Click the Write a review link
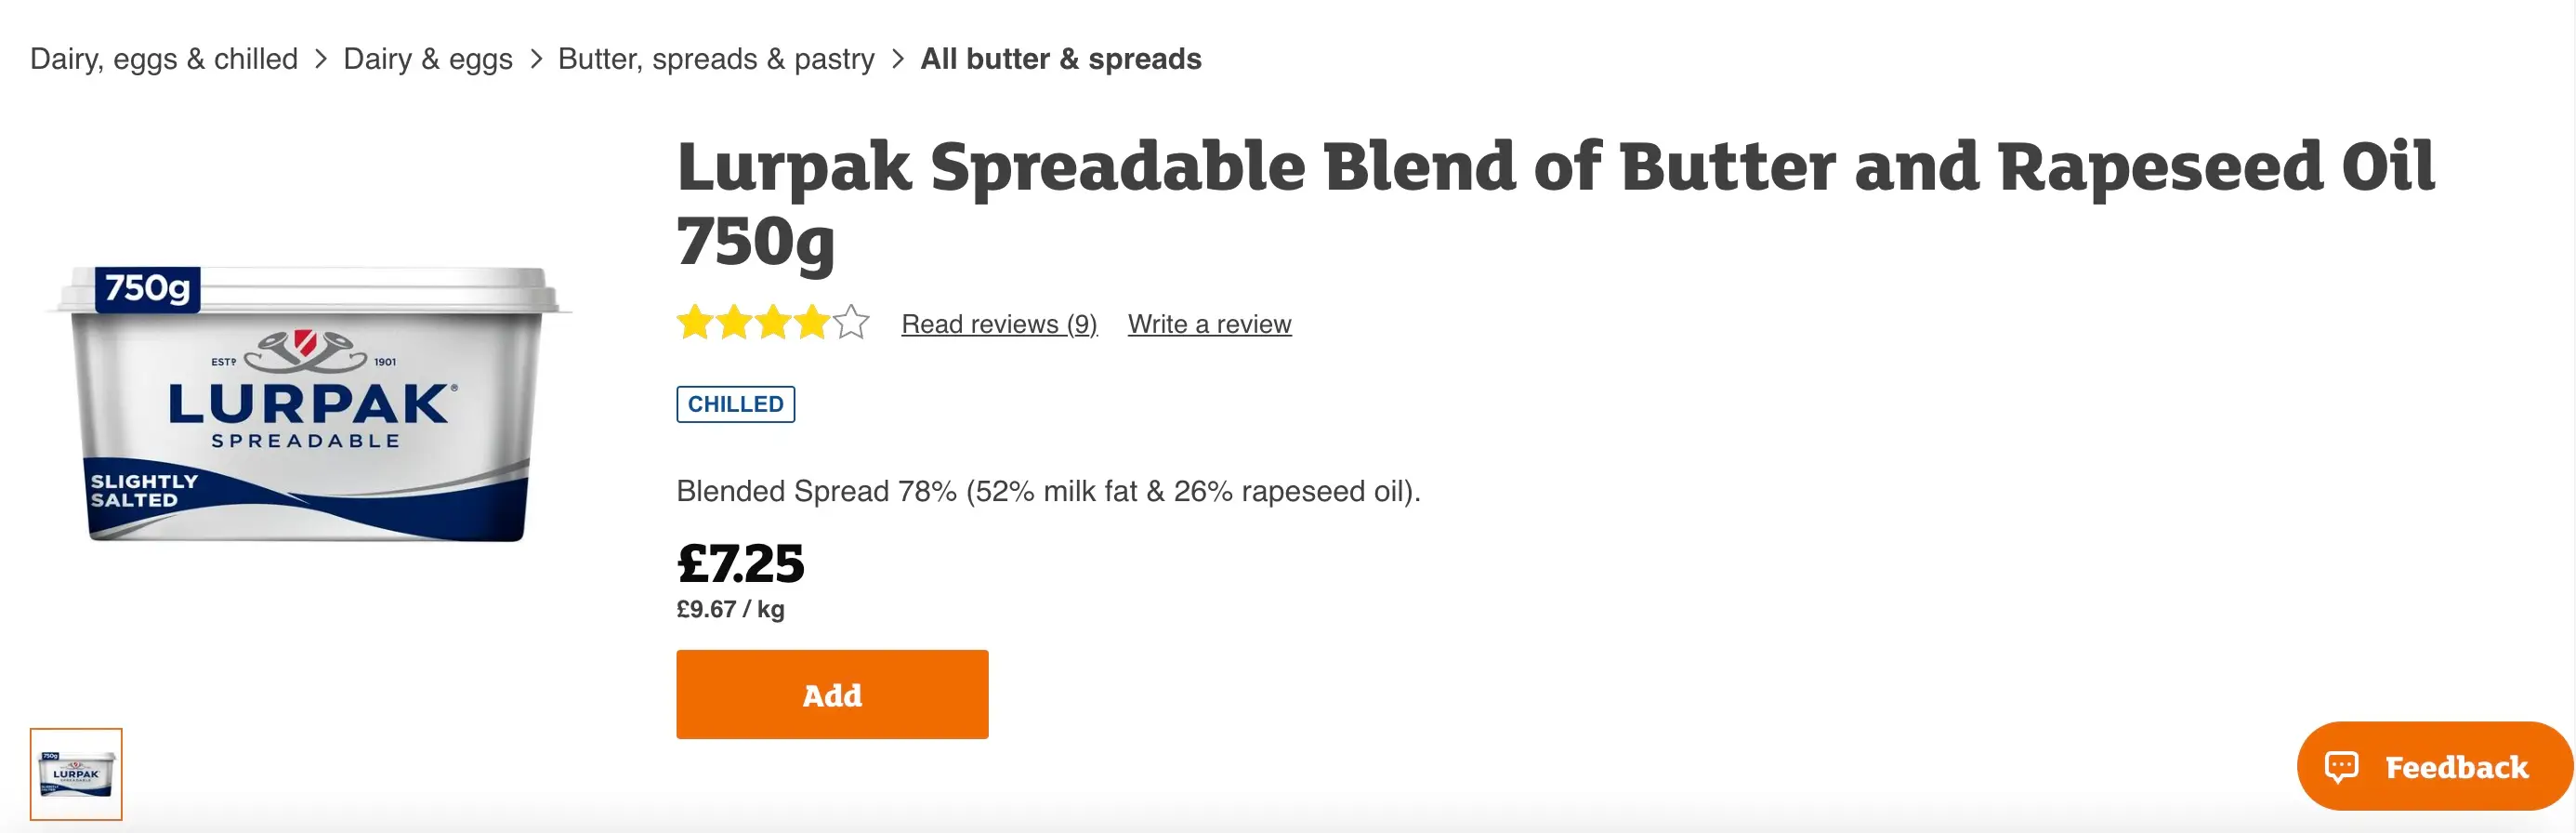The width and height of the screenshot is (2576, 833). [x=1208, y=323]
